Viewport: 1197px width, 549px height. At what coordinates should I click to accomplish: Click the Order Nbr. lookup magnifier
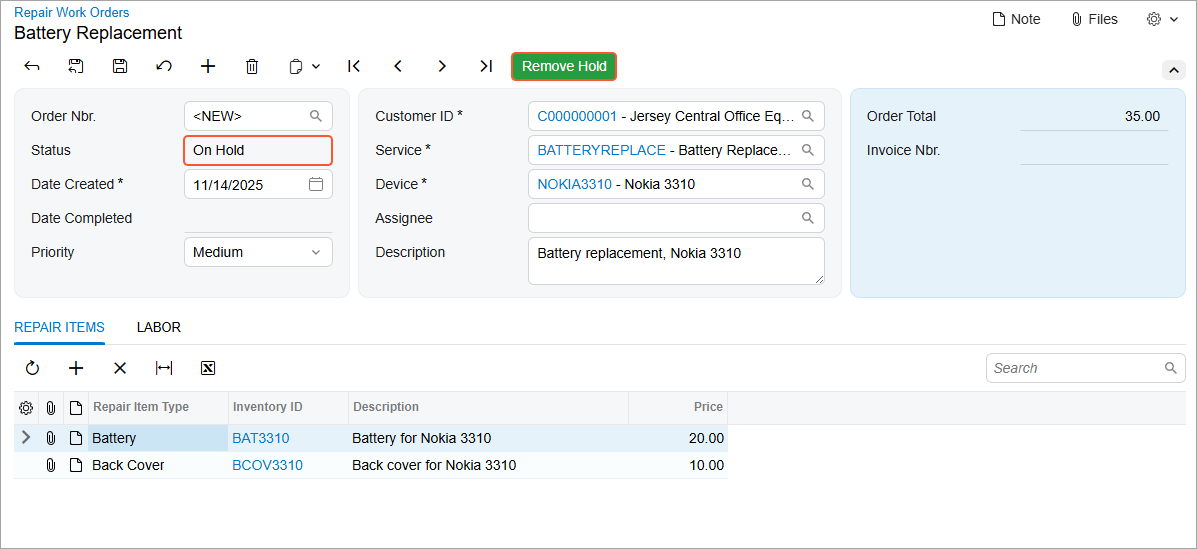[316, 116]
